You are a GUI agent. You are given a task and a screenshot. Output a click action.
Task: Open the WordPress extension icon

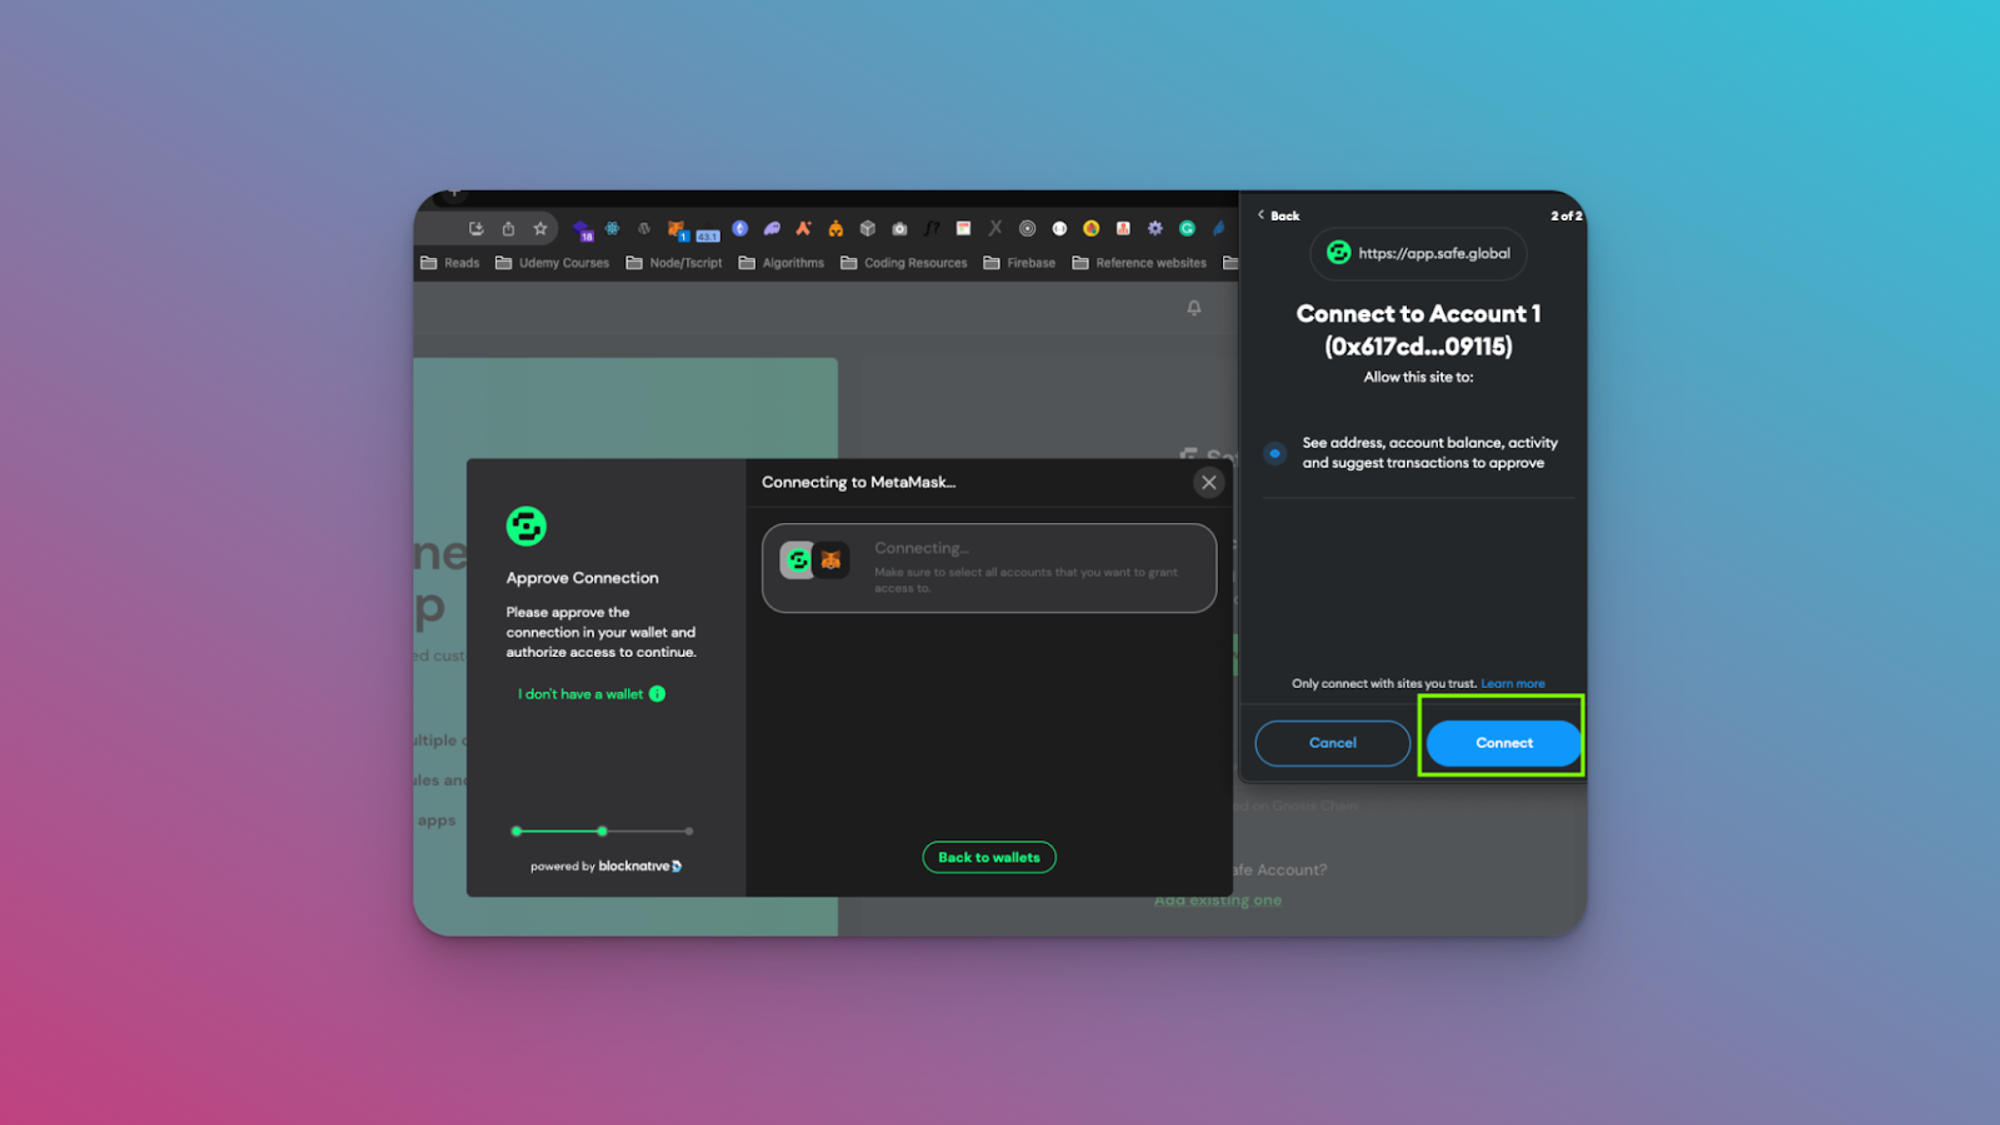[644, 229]
